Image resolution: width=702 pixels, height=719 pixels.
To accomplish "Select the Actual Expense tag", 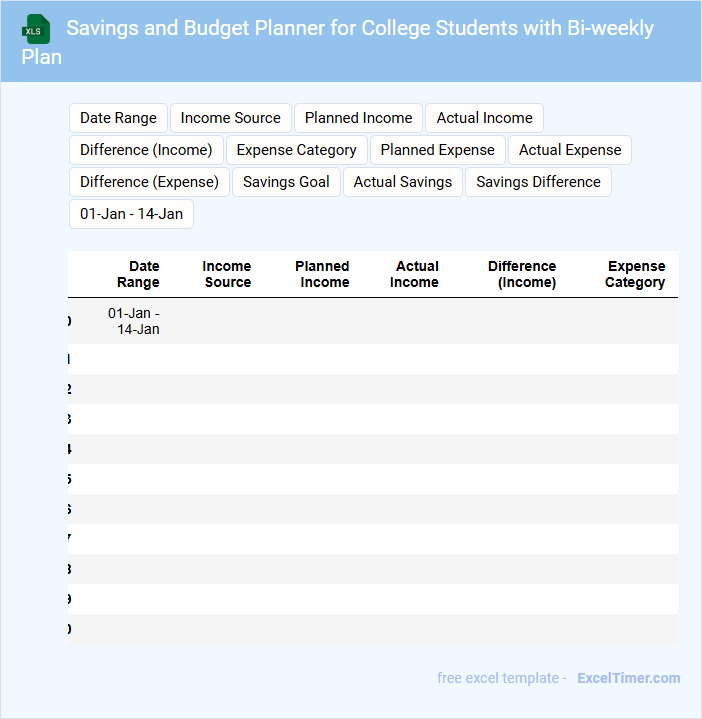I will [x=570, y=150].
